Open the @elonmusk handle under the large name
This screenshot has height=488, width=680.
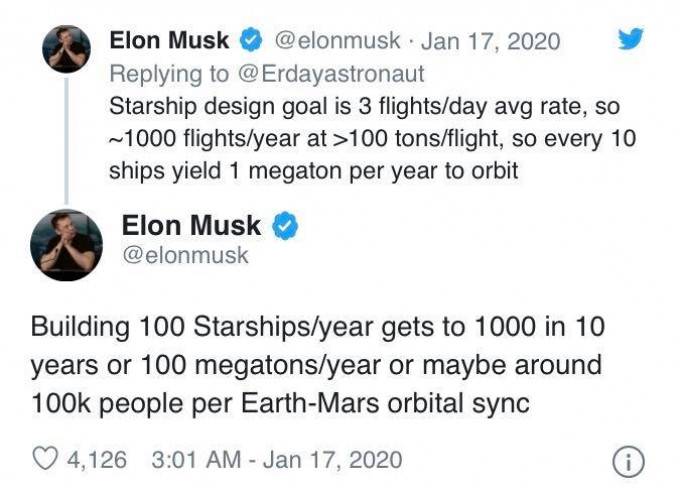185,255
